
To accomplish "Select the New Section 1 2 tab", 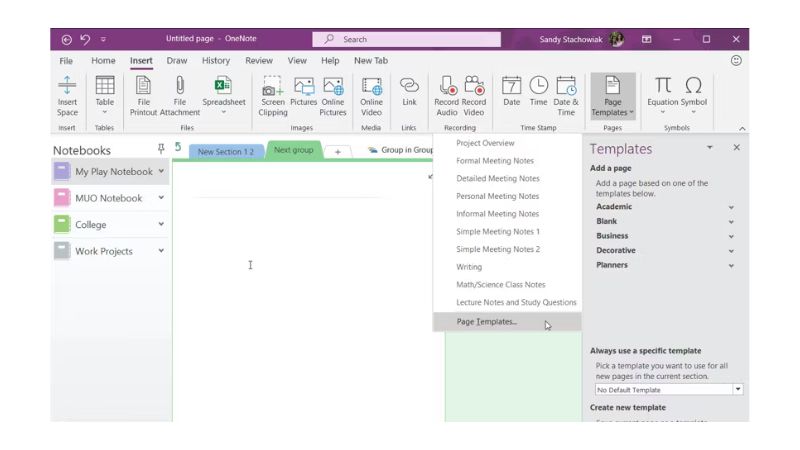I will tap(226, 152).
